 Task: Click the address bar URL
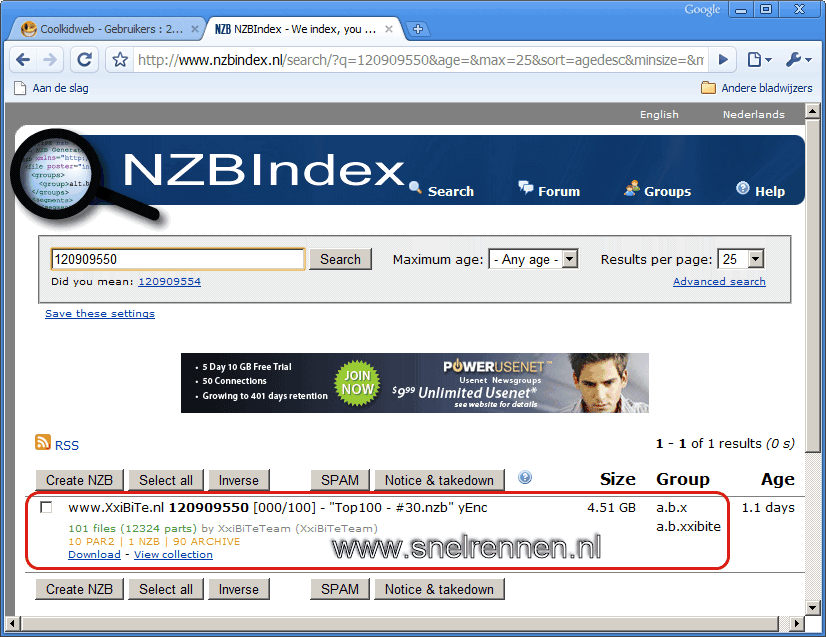click(420, 60)
